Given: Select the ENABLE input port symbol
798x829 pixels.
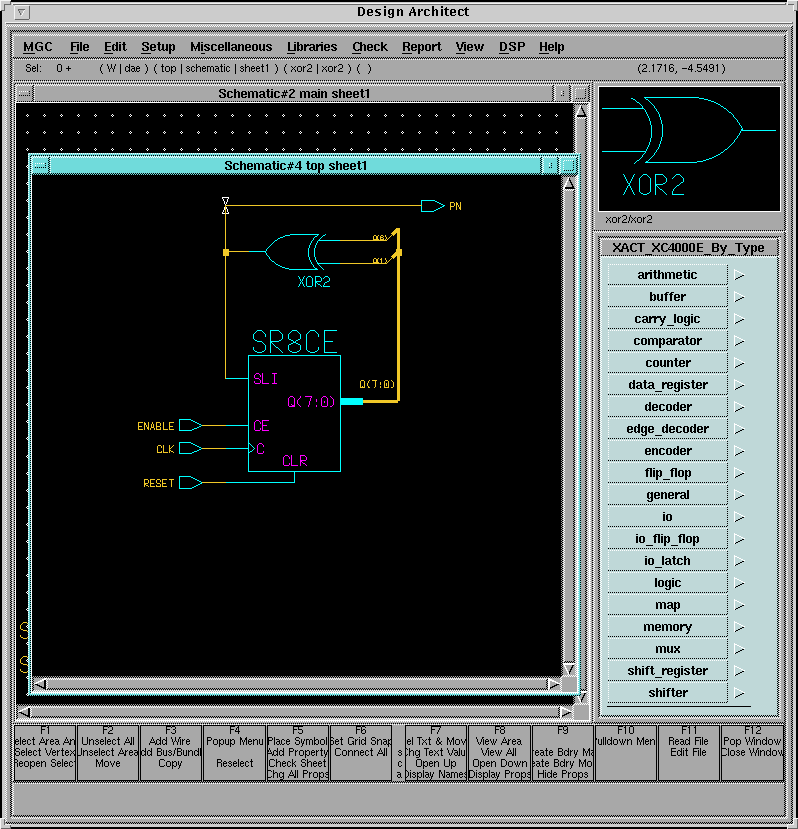Looking at the screenshot, I should coord(190,426).
